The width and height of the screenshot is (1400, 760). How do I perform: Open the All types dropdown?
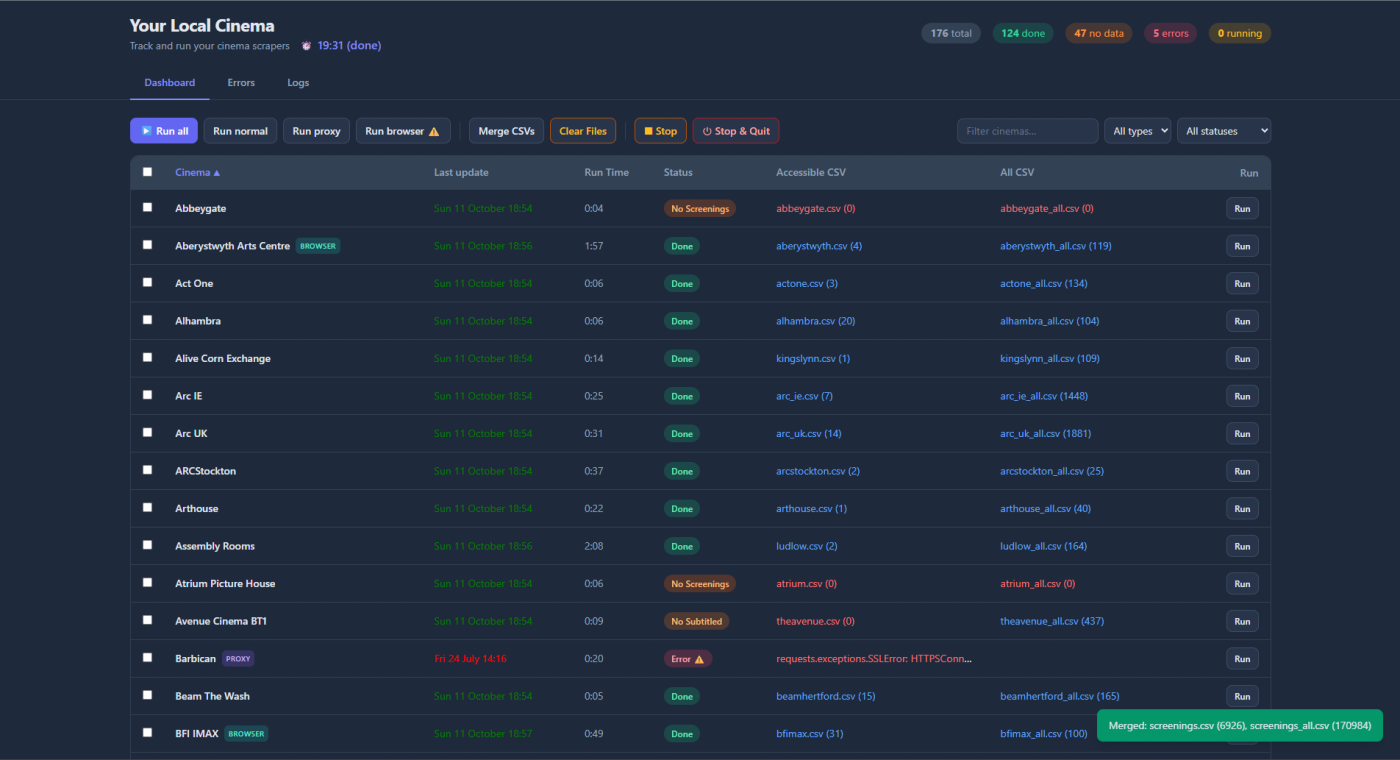pyautogui.click(x=1137, y=131)
